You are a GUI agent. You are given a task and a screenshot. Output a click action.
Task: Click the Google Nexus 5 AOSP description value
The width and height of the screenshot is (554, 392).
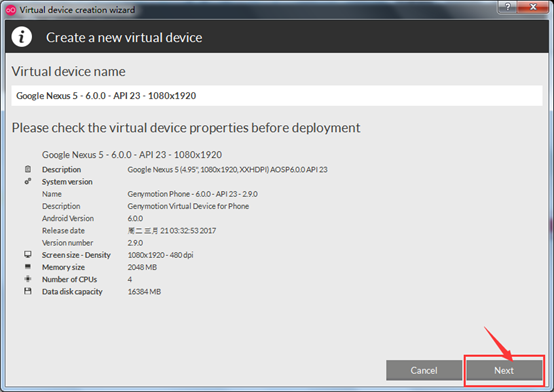(228, 170)
